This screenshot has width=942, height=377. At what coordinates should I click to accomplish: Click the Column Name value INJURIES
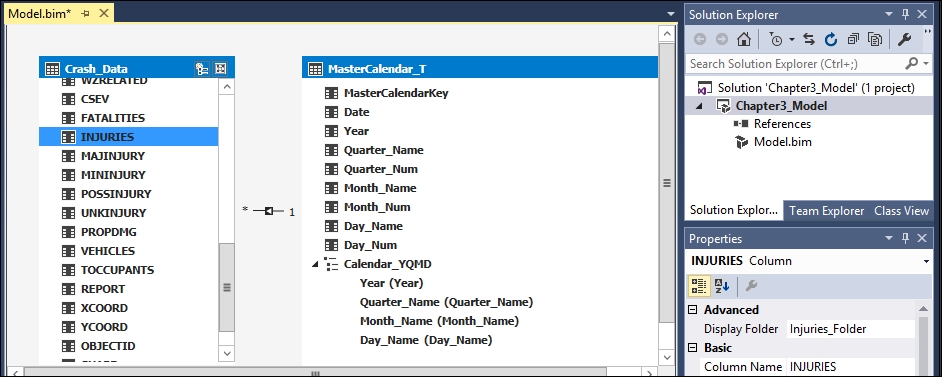pos(851,366)
